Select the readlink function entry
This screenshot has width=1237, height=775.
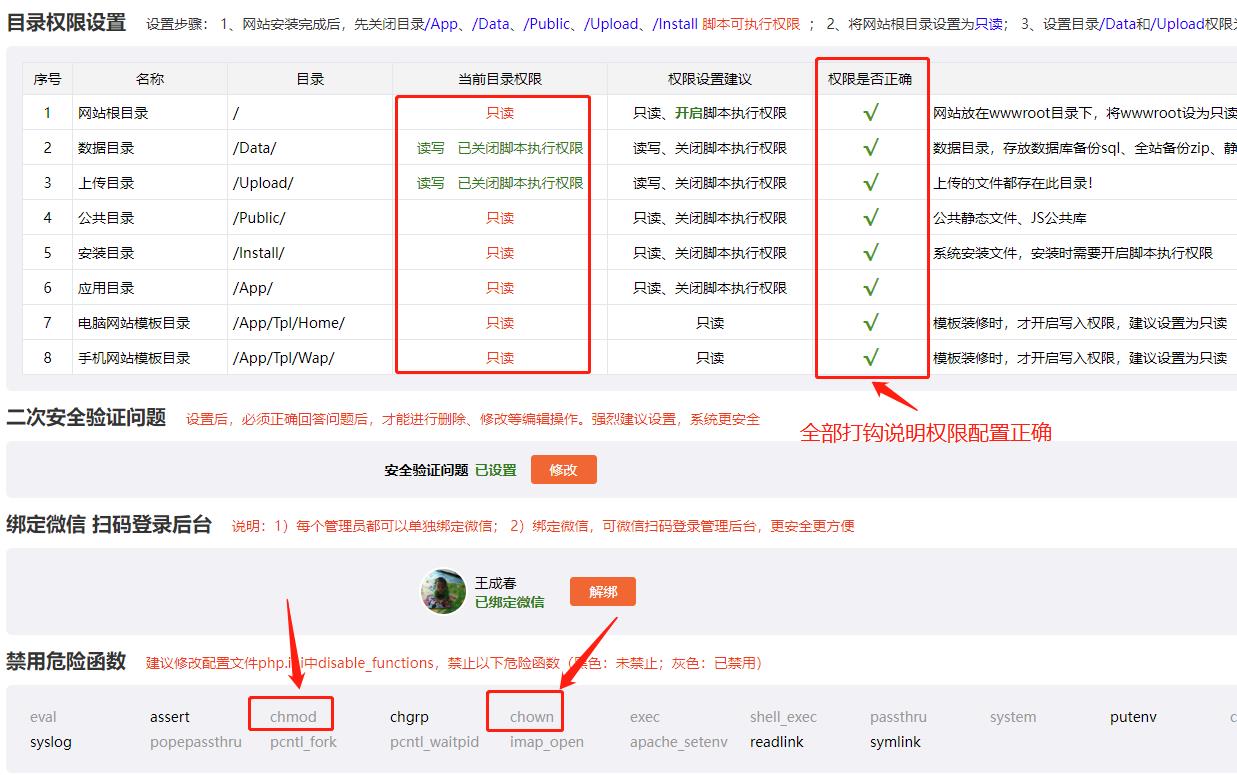pyautogui.click(x=777, y=742)
